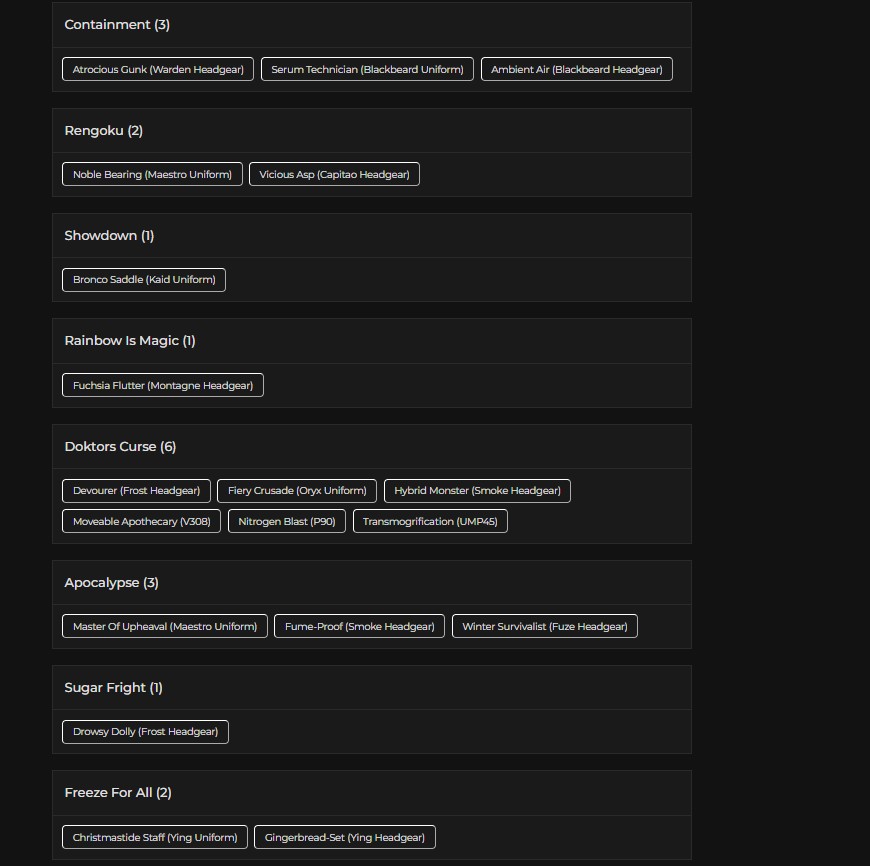Click Gingerbread-Set (Ying Headgear) item

pyautogui.click(x=345, y=837)
